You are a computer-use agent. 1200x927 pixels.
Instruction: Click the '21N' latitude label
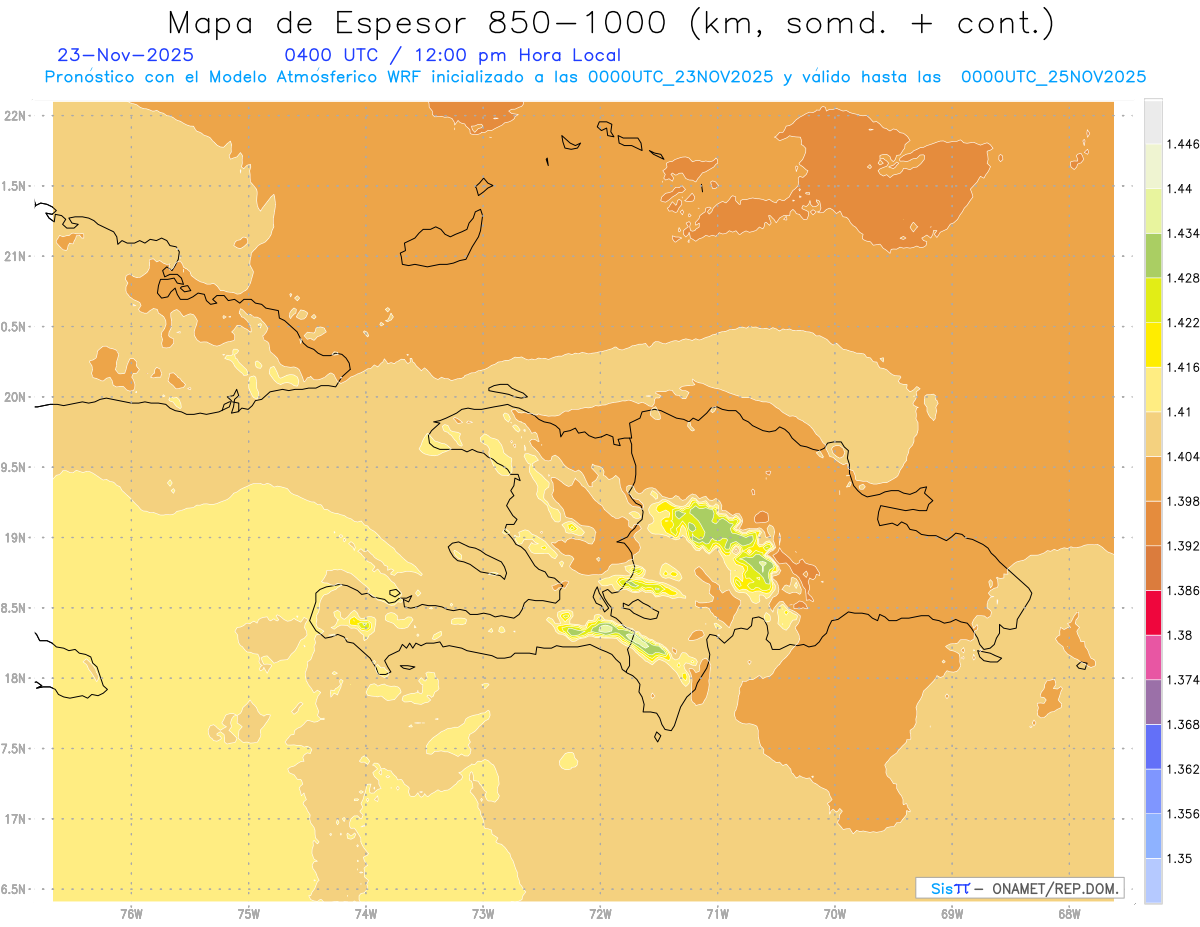pos(15,256)
